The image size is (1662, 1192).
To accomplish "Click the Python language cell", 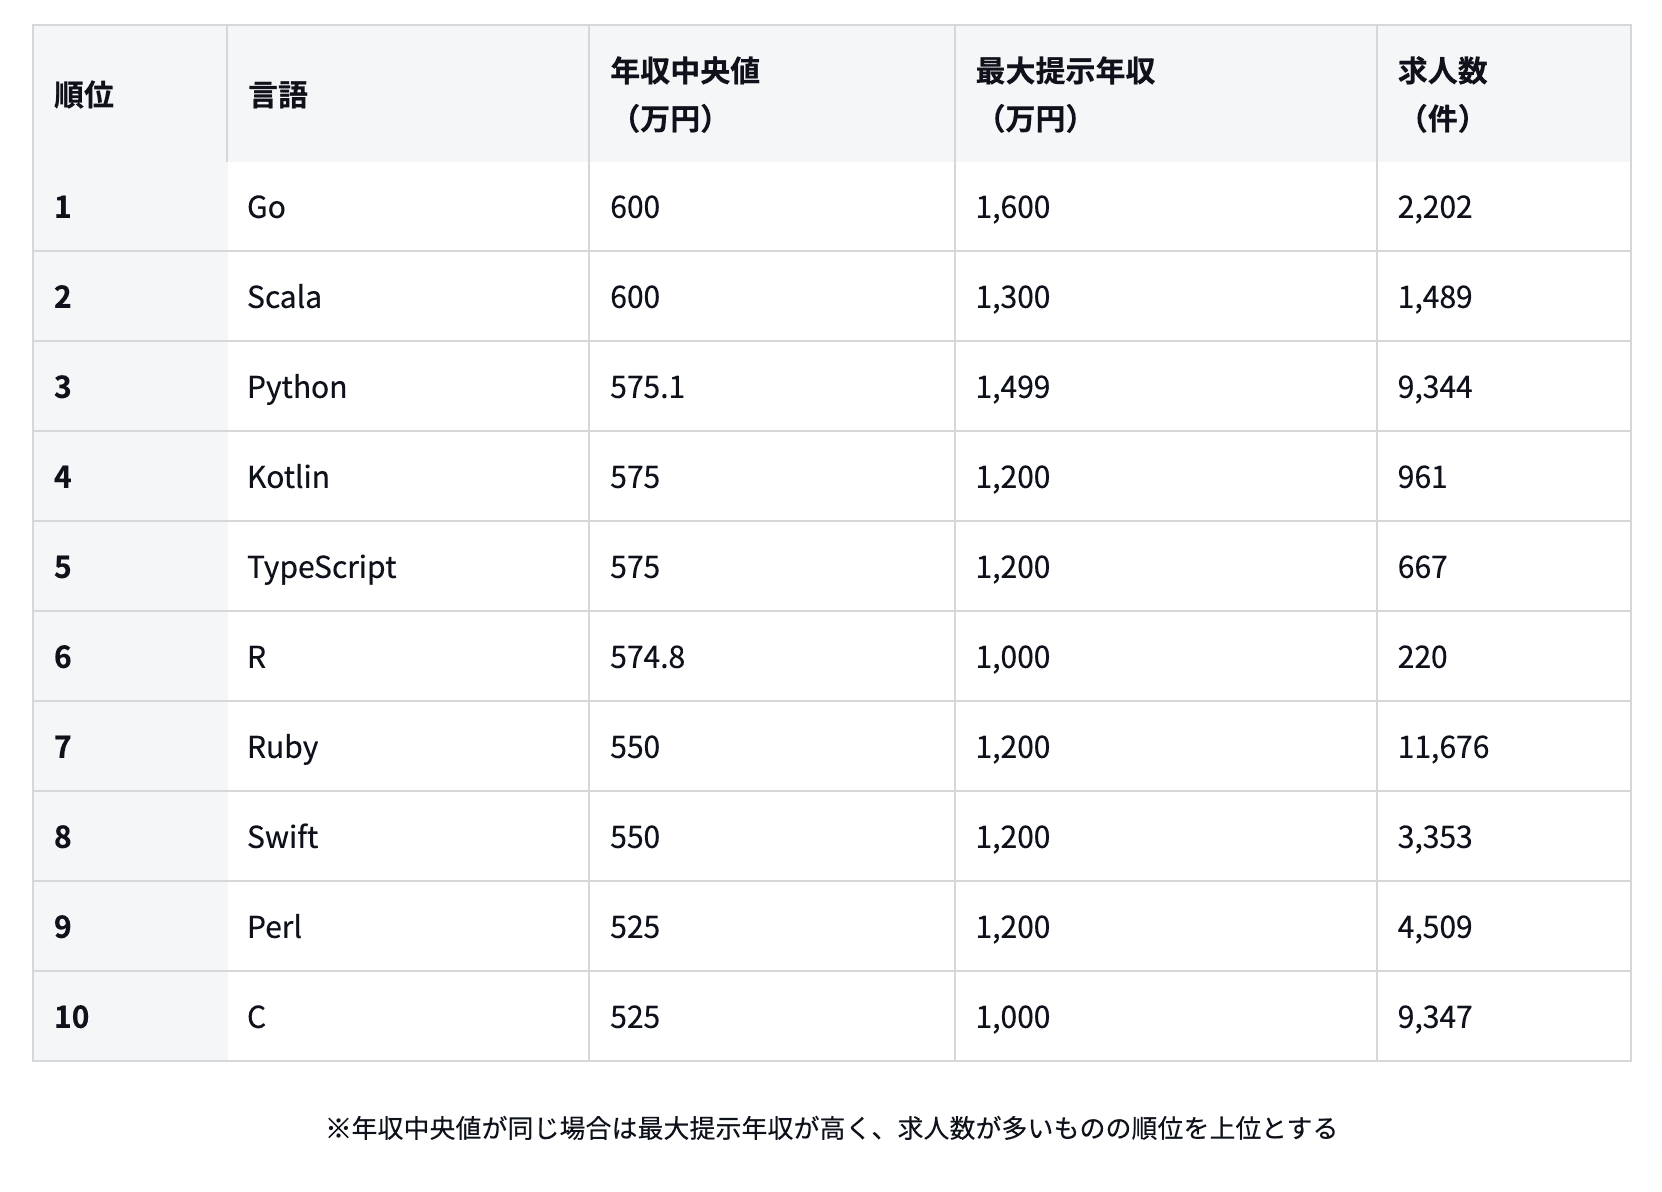I will tap(297, 387).
